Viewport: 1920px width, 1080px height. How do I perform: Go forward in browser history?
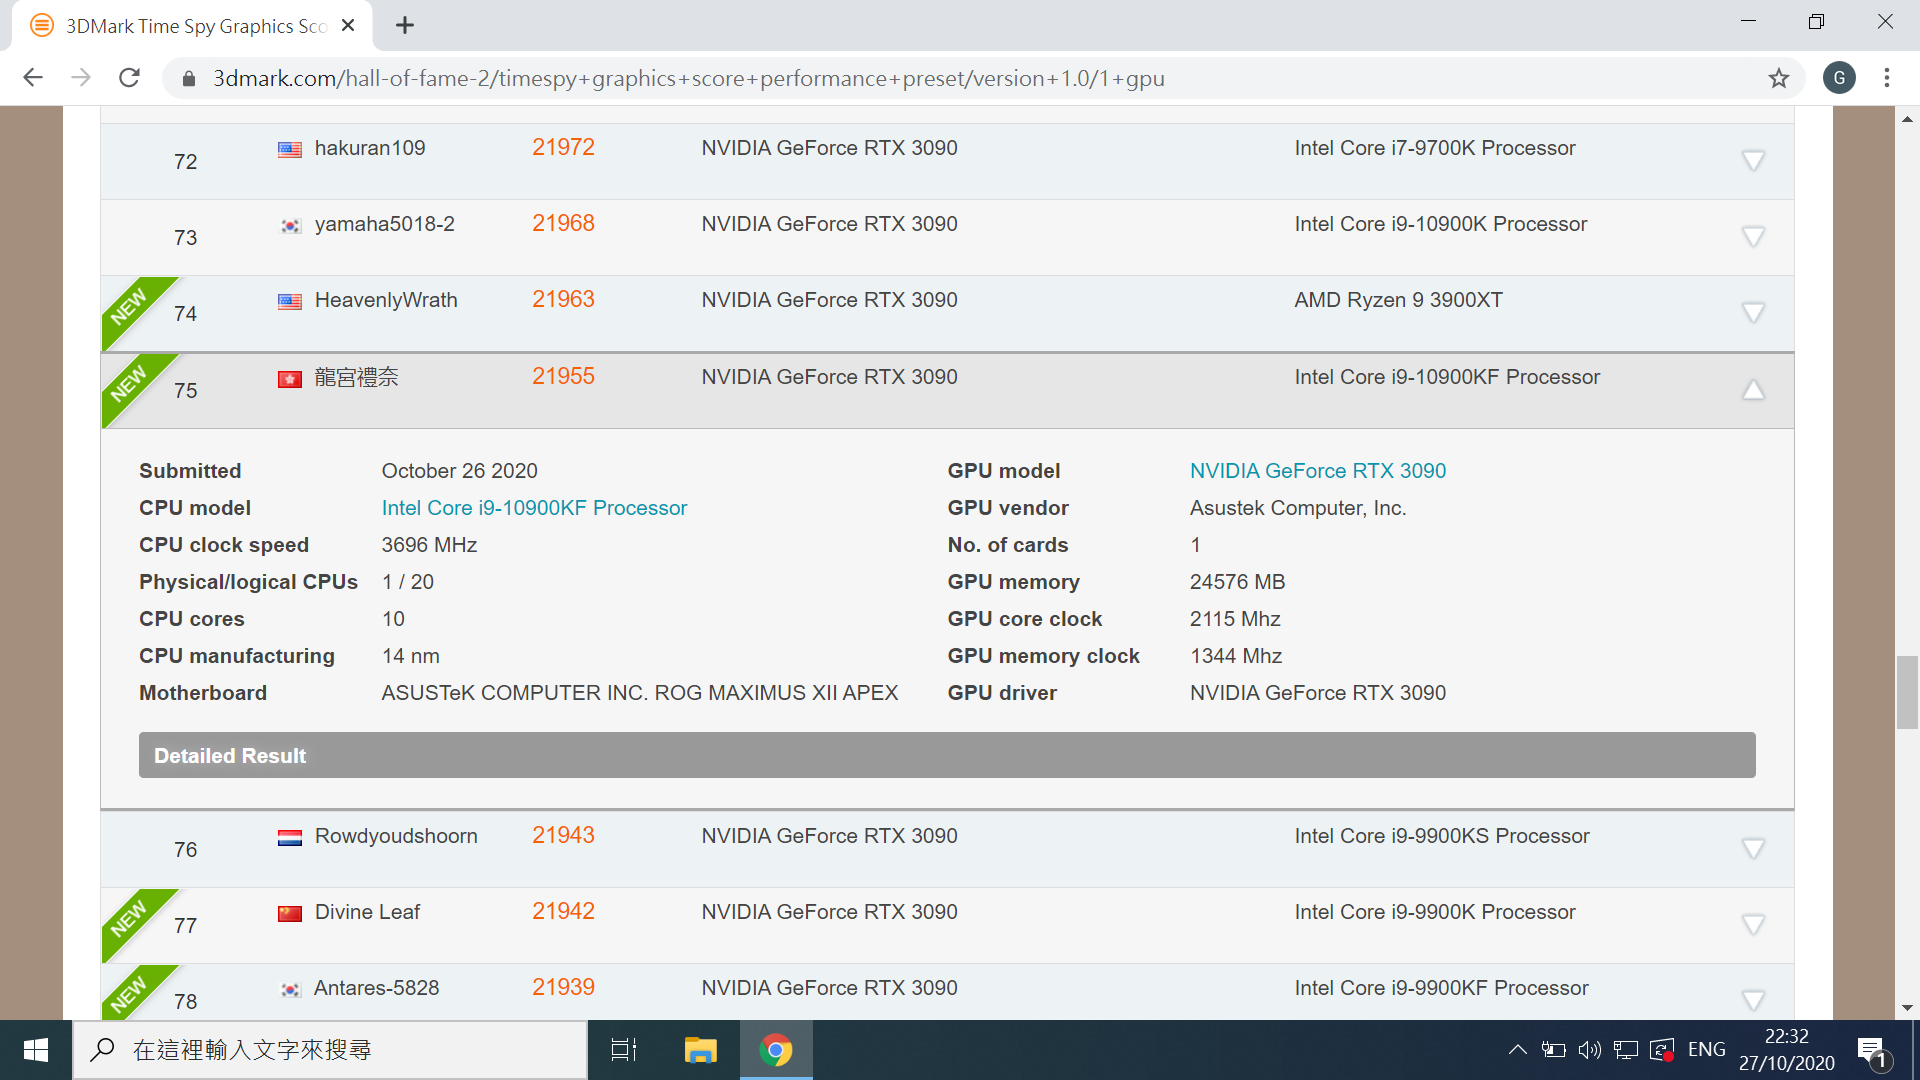click(x=81, y=78)
